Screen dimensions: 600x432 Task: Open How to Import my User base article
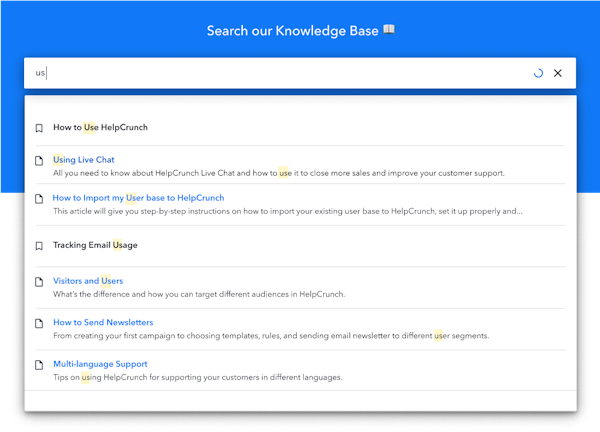tap(138, 198)
